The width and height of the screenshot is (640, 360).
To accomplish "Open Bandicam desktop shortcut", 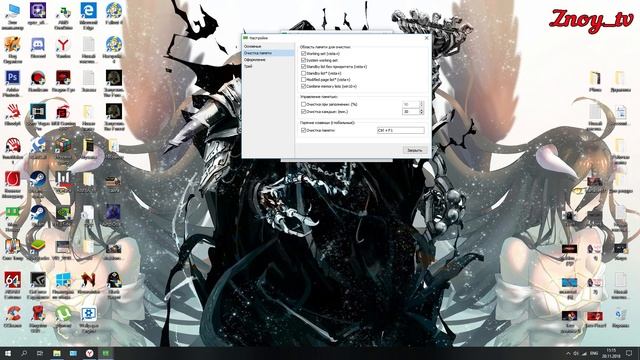I will click(38, 81).
